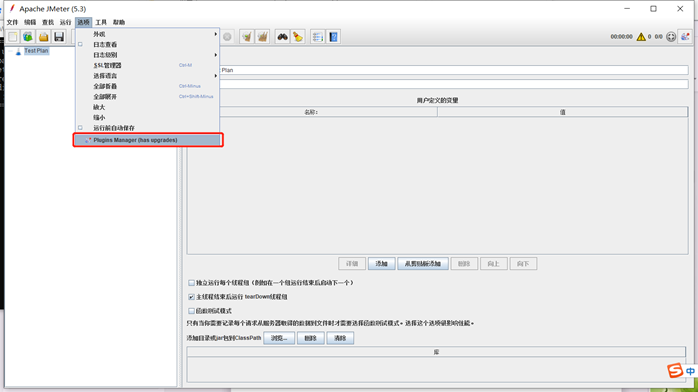Click the 0/0 thread count text

(658, 37)
